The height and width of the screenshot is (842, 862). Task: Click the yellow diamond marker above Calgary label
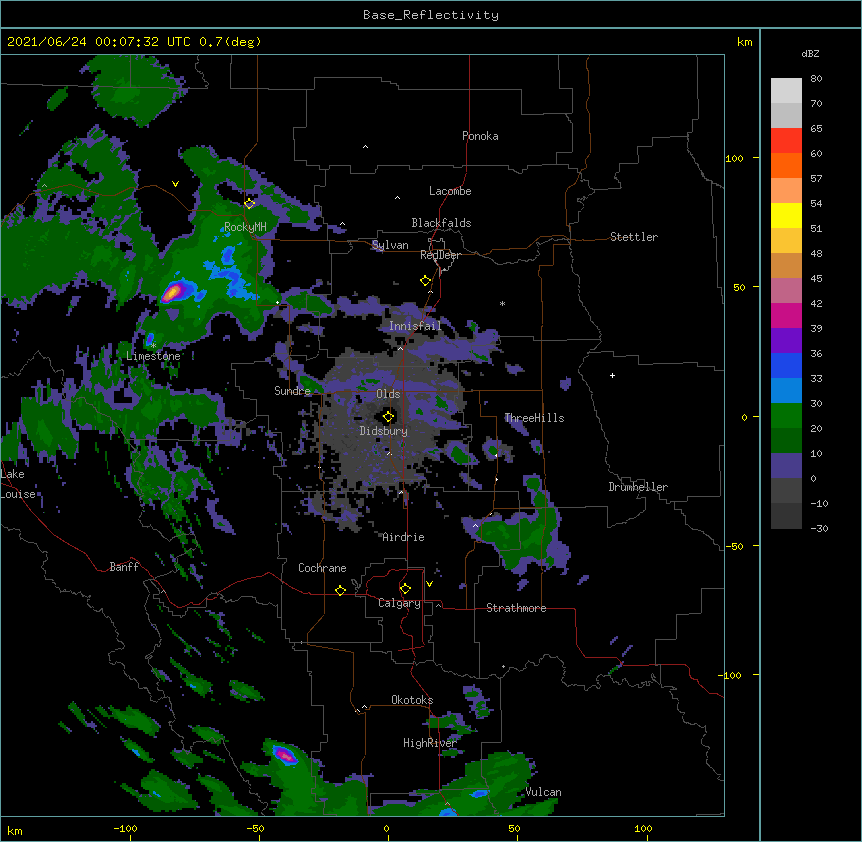405,589
